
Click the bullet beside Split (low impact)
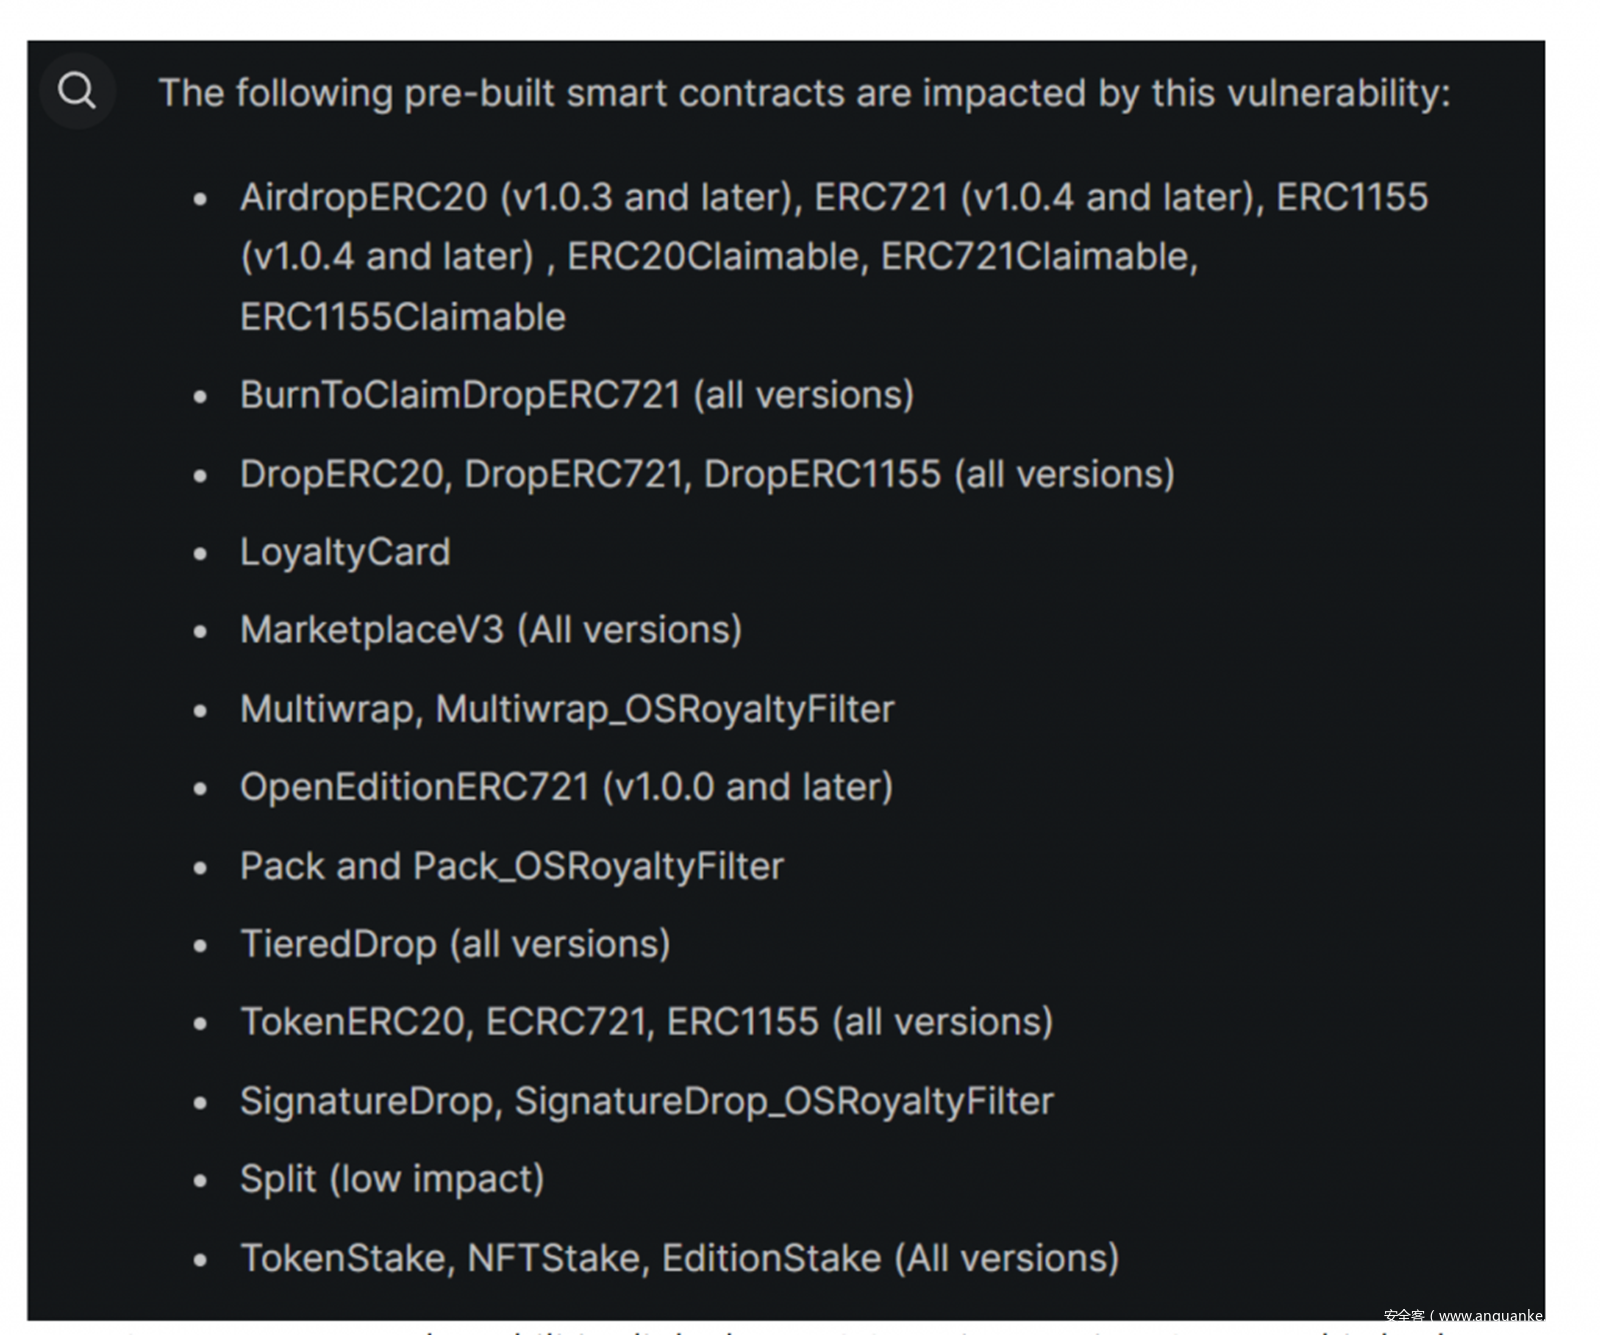tap(201, 1180)
